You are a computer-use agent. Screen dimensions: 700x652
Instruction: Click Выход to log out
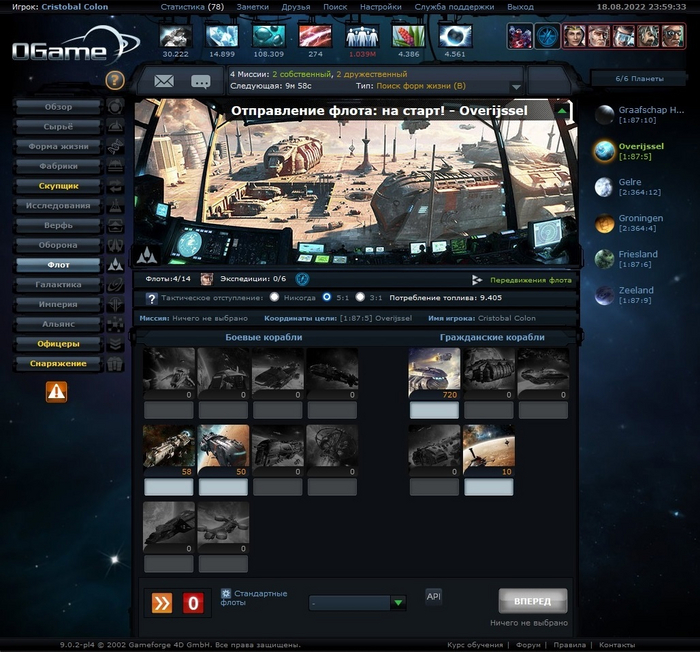(521, 7)
